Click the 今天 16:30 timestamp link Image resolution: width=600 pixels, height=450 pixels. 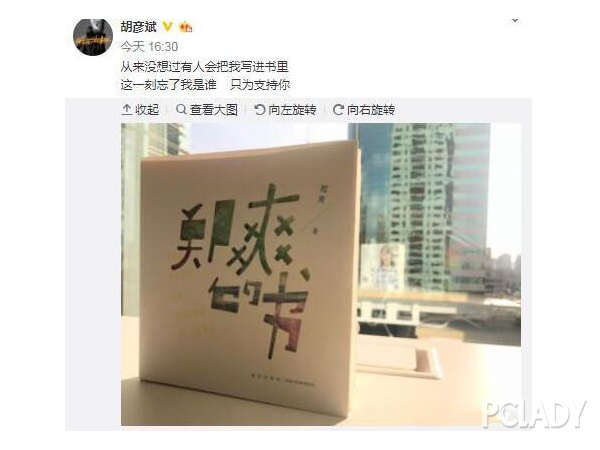[x=149, y=47]
